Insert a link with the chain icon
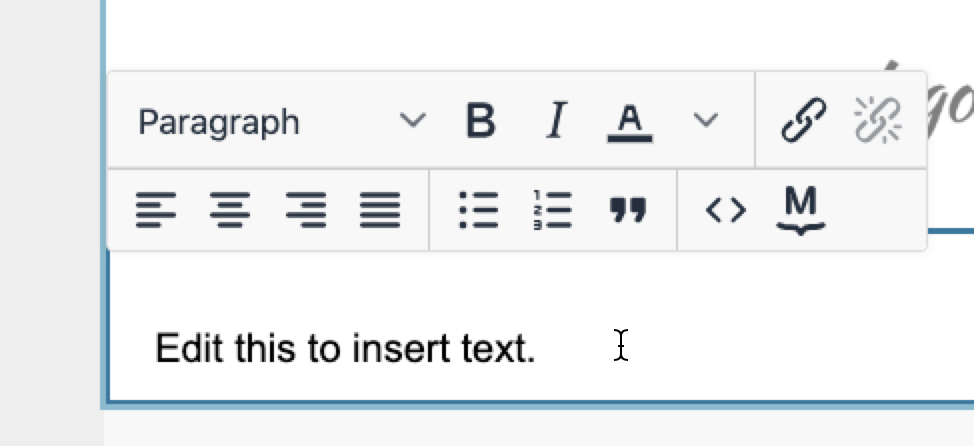Viewport: 974px width, 446px height. pyautogui.click(x=803, y=121)
